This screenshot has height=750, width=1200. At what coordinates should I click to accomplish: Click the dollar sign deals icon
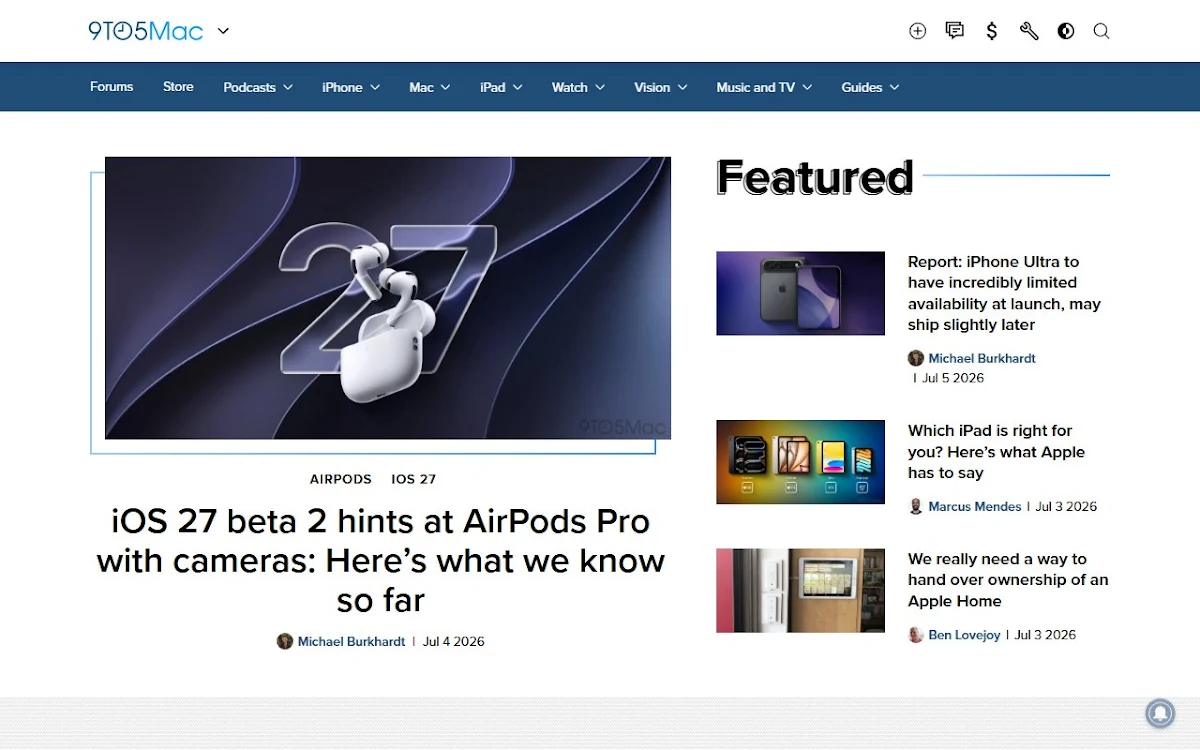click(x=992, y=31)
